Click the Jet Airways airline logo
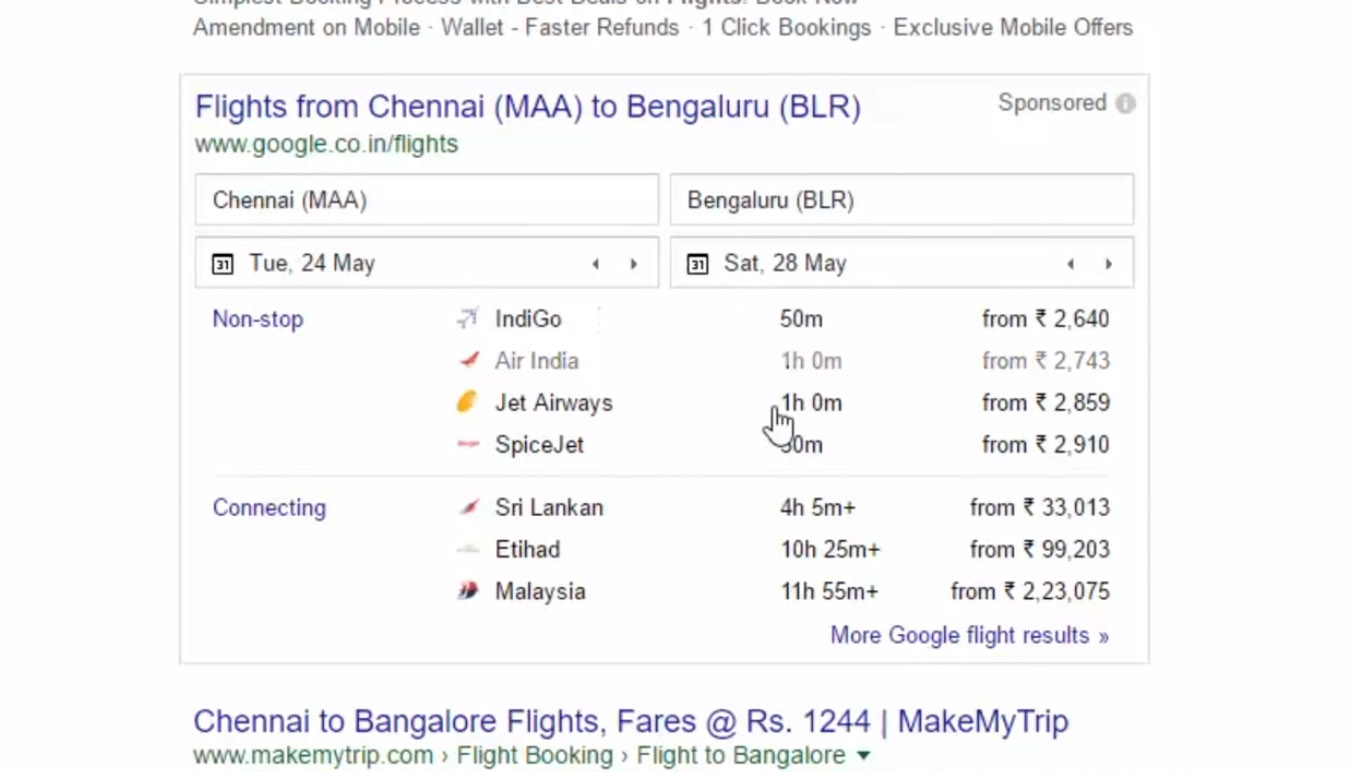The height and width of the screenshot is (772, 1352). pos(467,403)
